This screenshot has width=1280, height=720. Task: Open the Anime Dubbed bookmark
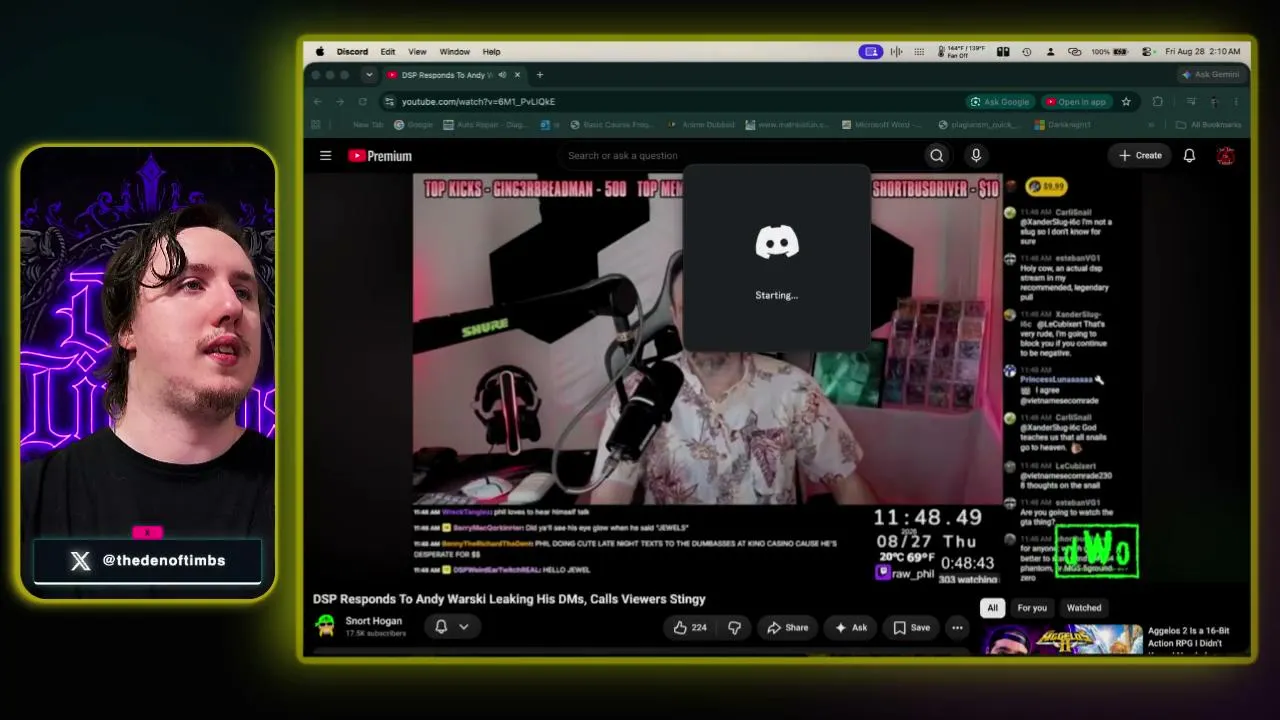coord(701,125)
